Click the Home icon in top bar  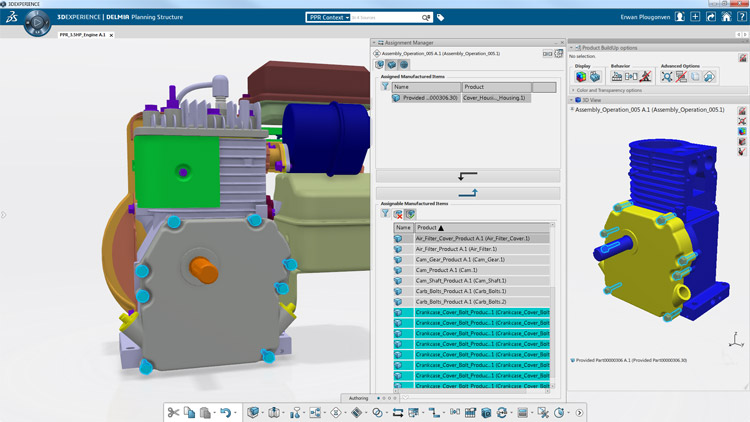[x=726, y=16]
